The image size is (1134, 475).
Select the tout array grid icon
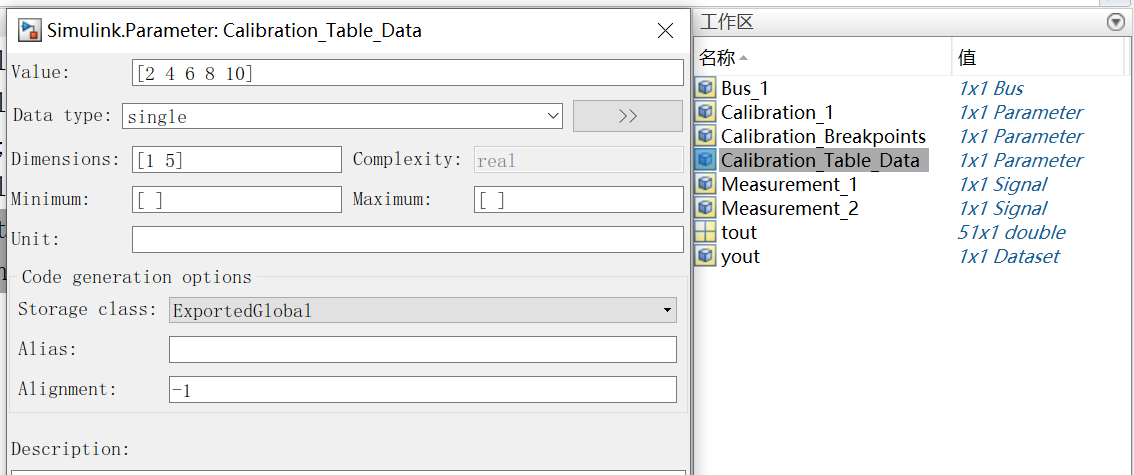click(705, 232)
